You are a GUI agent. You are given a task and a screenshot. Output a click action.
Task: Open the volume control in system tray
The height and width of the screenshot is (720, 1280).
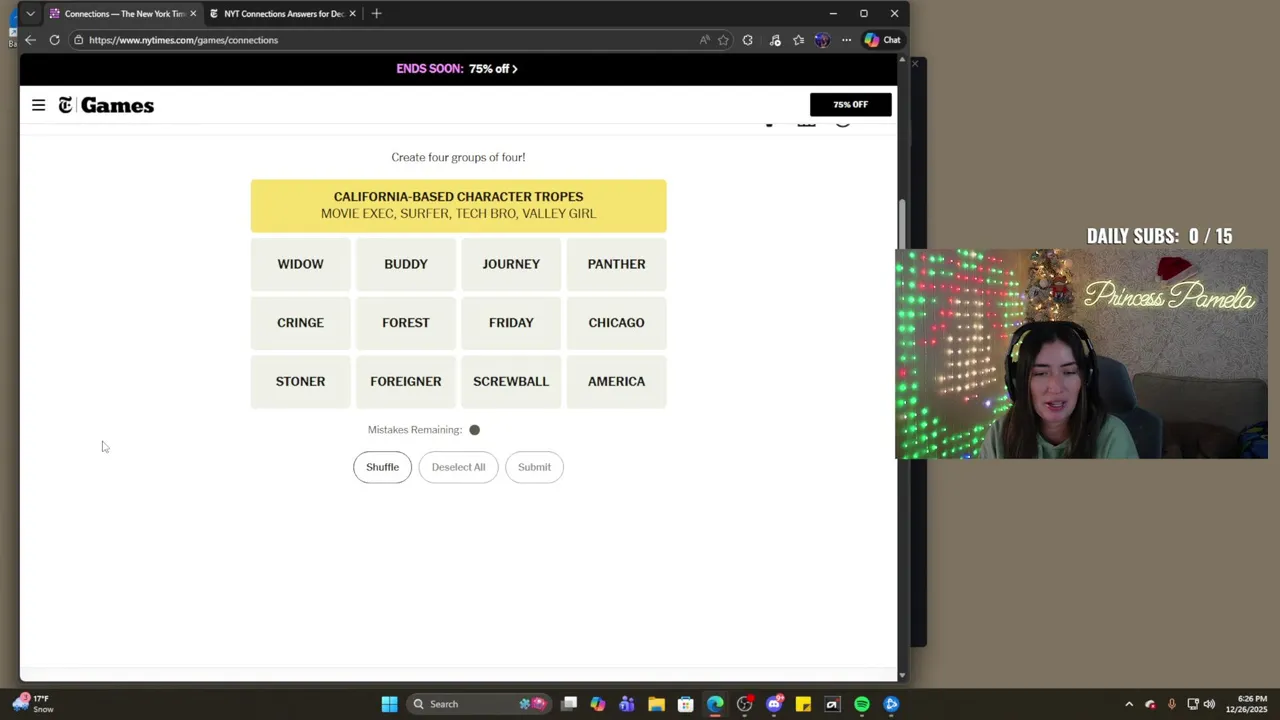pyautogui.click(x=1209, y=704)
